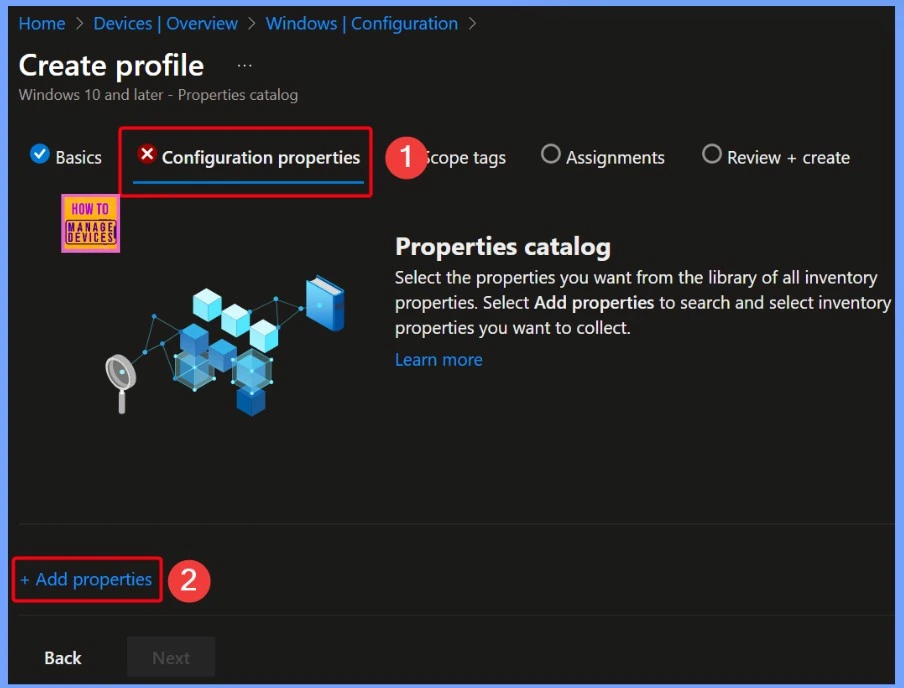Select the Configuration properties tab
Screen dimensions: 904x688
click(x=248, y=157)
